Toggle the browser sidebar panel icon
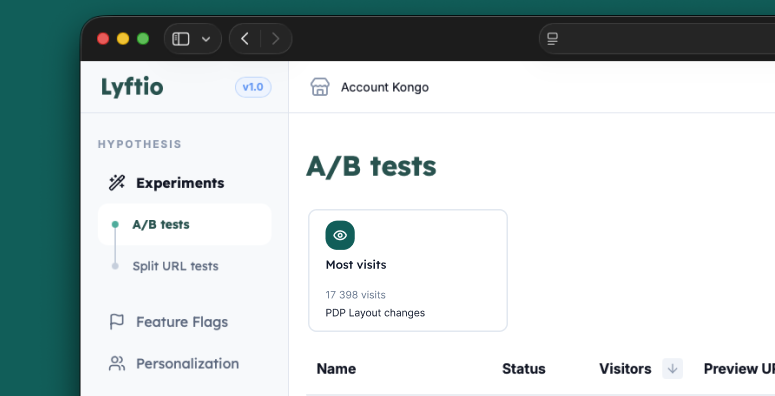This screenshot has height=396, width=775. coord(180,39)
